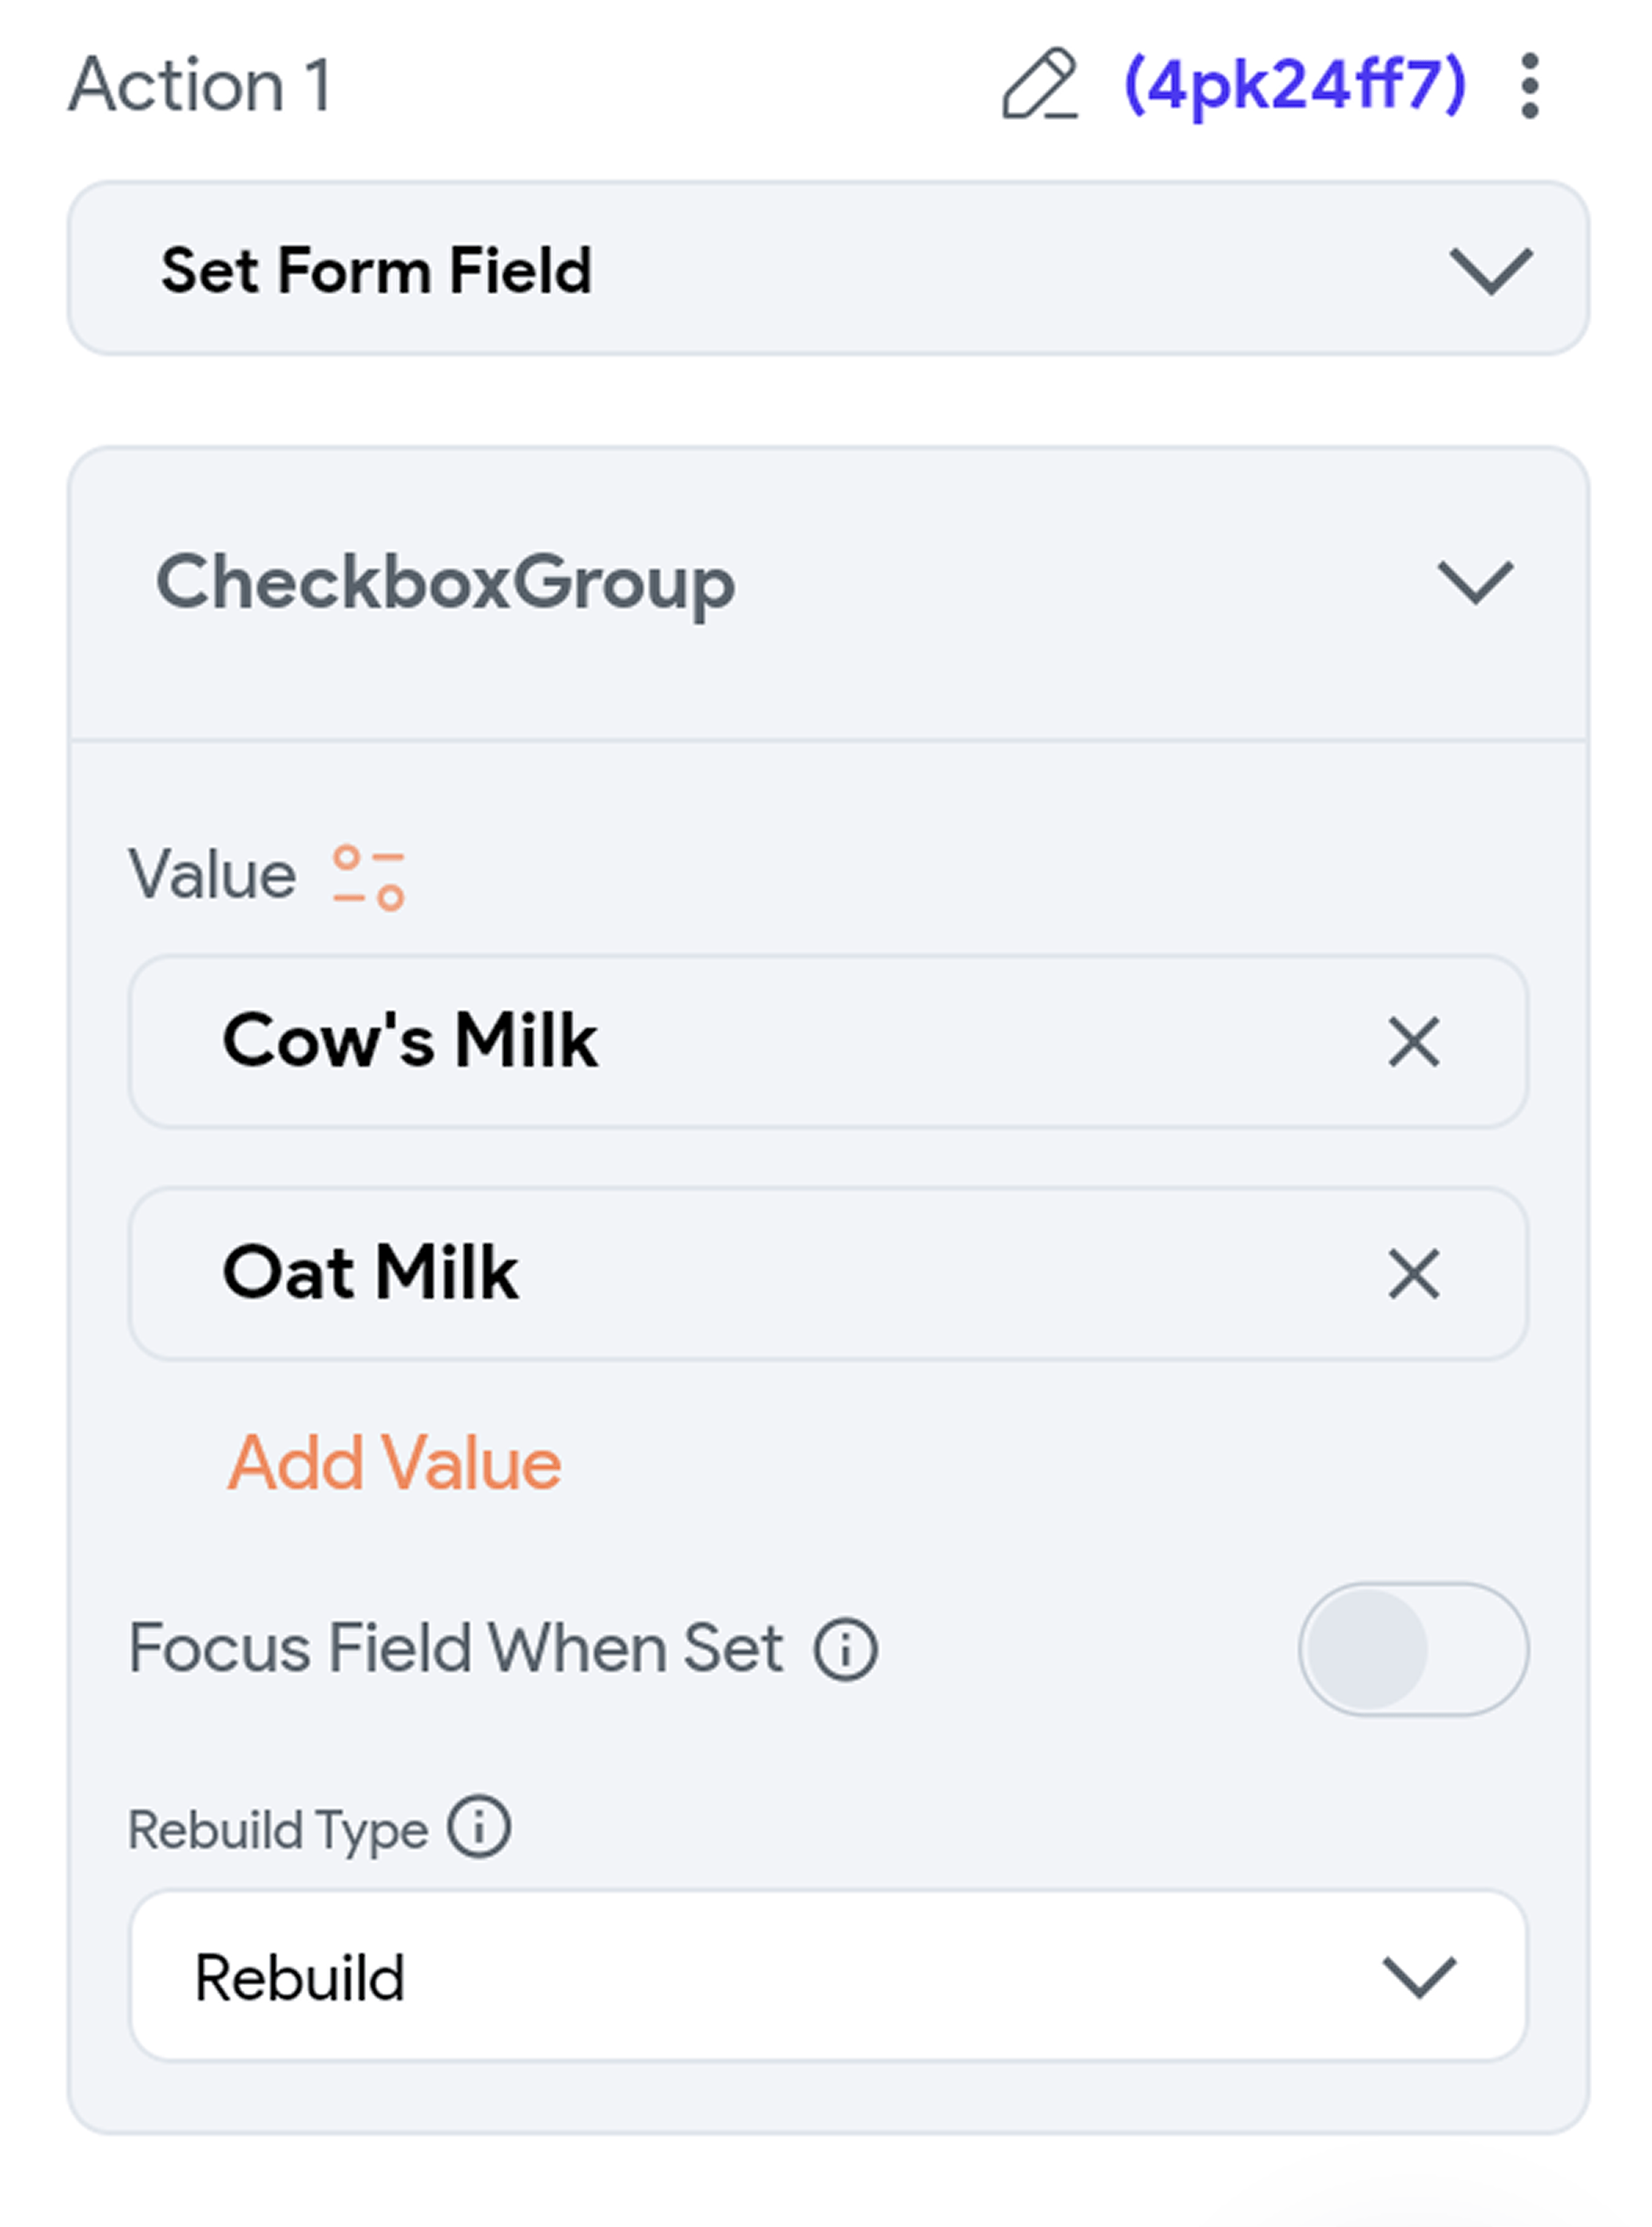The height and width of the screenshot is (2227, 1652).
Task: Remove the Oat Milk value
Action: (x=1413, y=1273)
